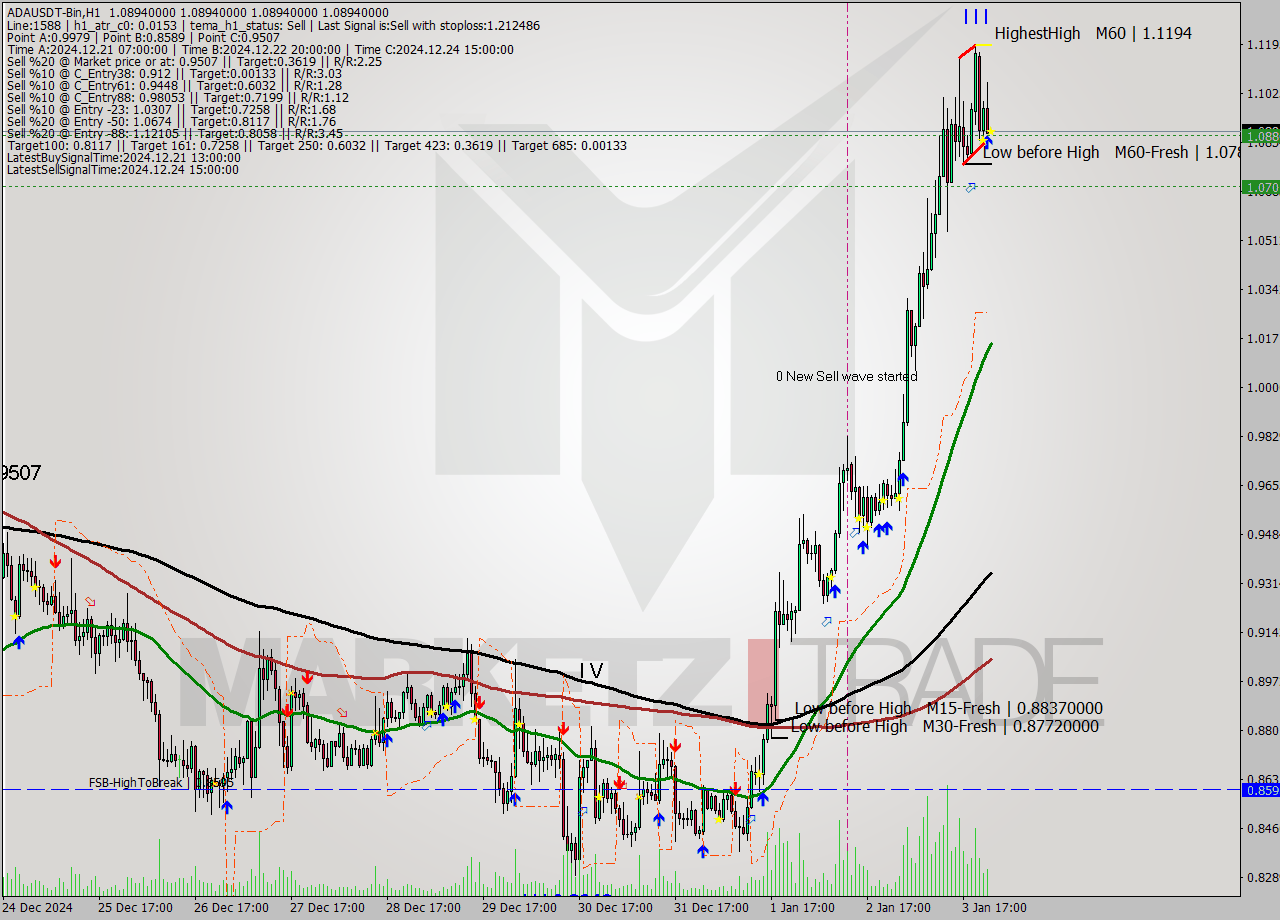Click the LatestBuySignalTime line
The width and height of the screenshot is (1280, 920).
tap(123, 157)
